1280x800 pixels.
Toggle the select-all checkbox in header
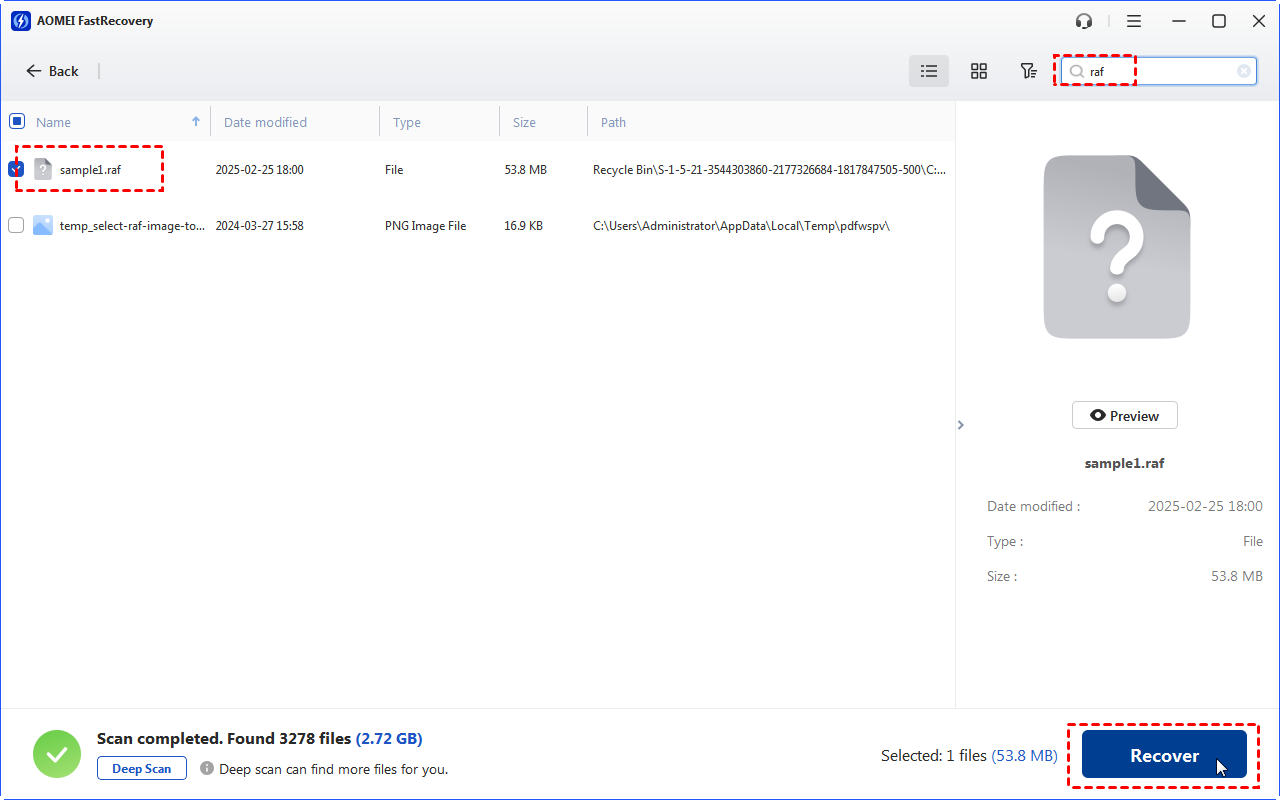[x=17, y=121]
